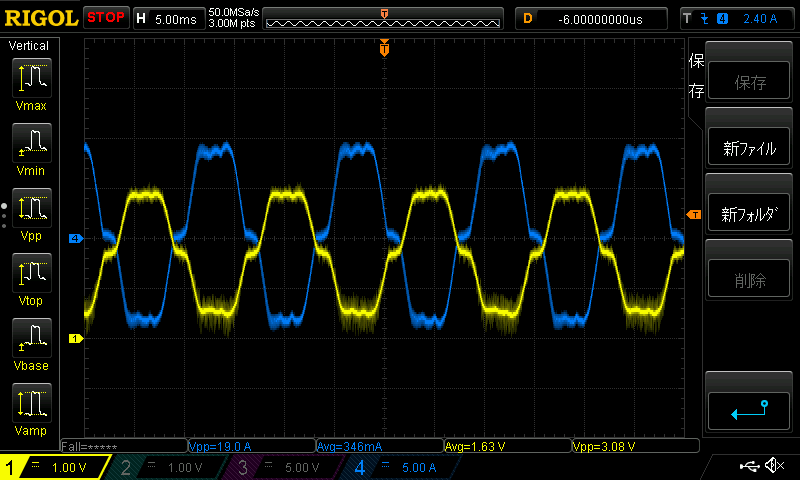The image size is (800, 480).
Task: Click the waveform memory overview bar
Action: [x=383, y=19]
